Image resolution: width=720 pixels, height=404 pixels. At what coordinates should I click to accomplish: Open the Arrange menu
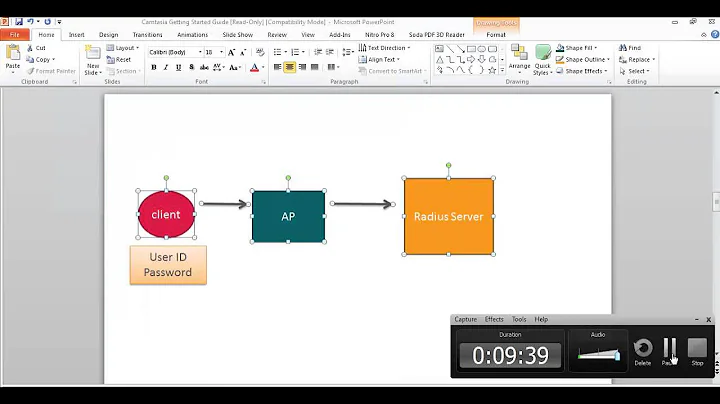coord(520,59)
